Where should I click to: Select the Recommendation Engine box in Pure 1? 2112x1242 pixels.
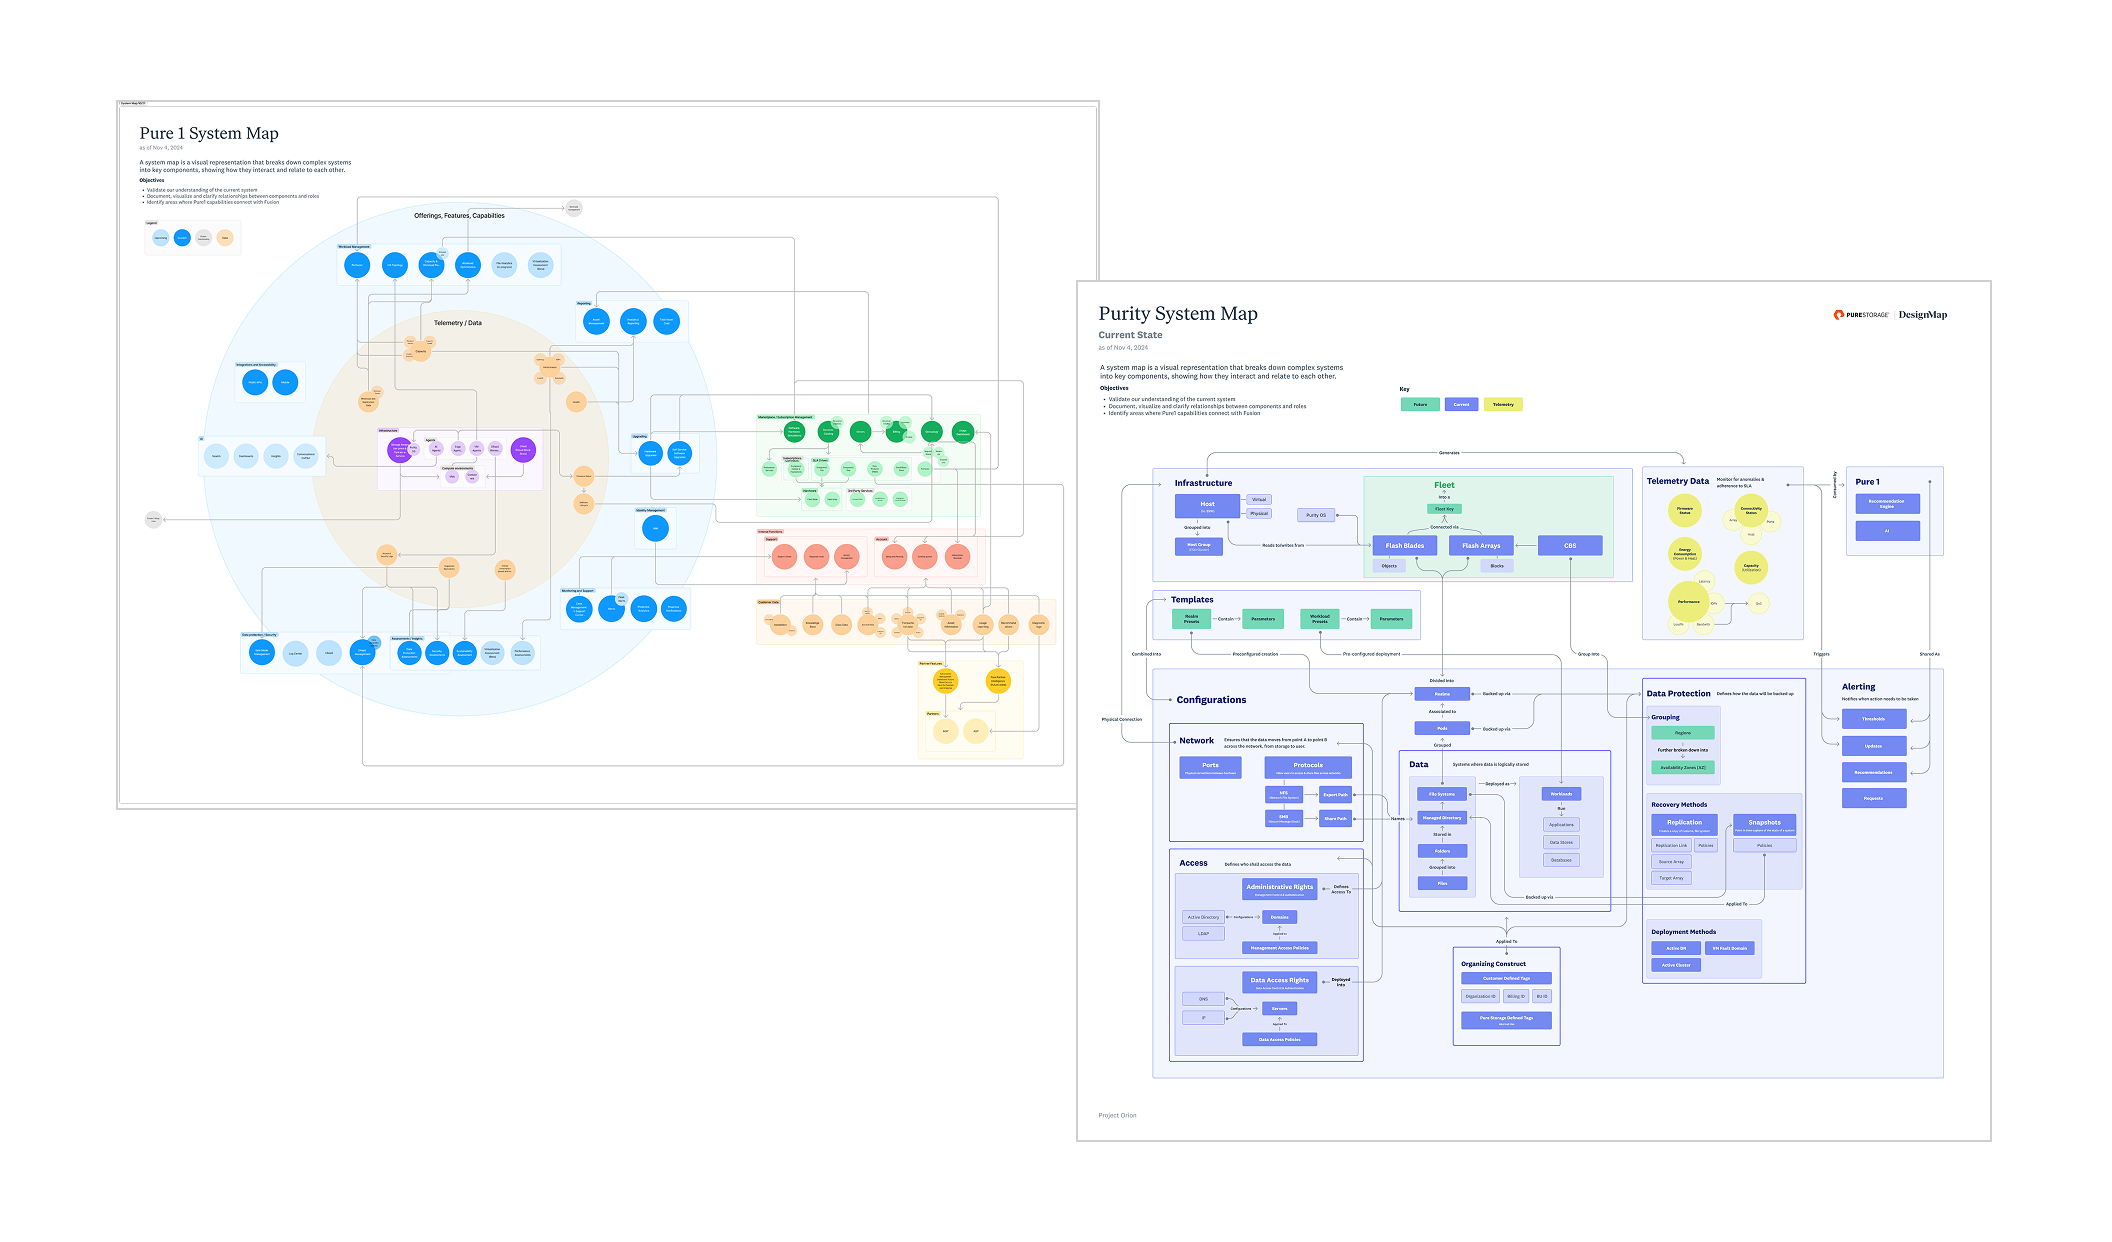click(x=1886, y=504)
